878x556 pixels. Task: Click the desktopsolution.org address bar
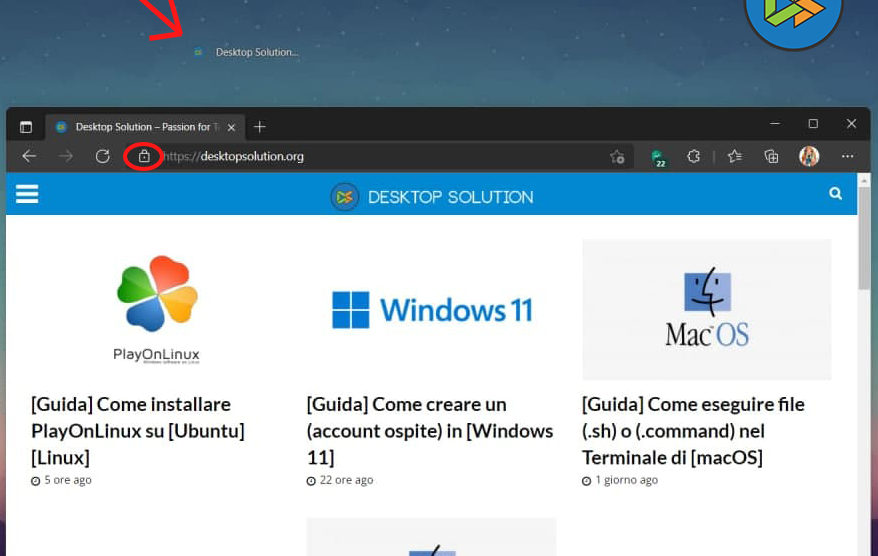click(381, 156)
